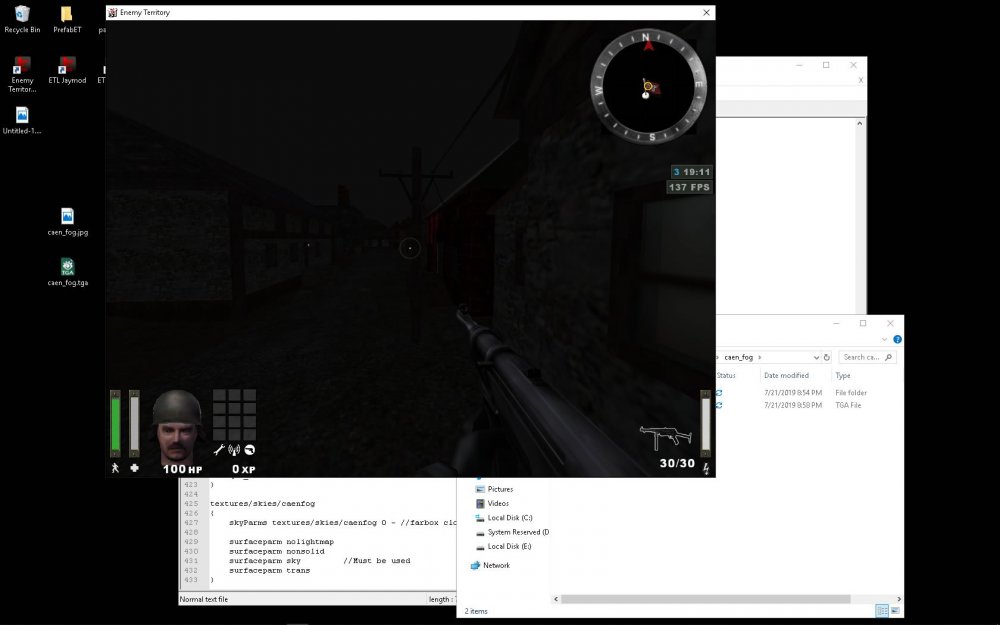The image size is (1000, 625).
Task: Open the address bar history dropdown
Action: pyautogui.click(x=816, y=357)
